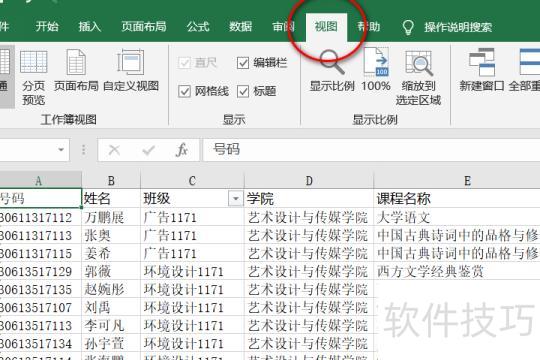The image size is (540, 360).
Task: Select the 视图 ribbon tab
Action: tap(326, 27)
